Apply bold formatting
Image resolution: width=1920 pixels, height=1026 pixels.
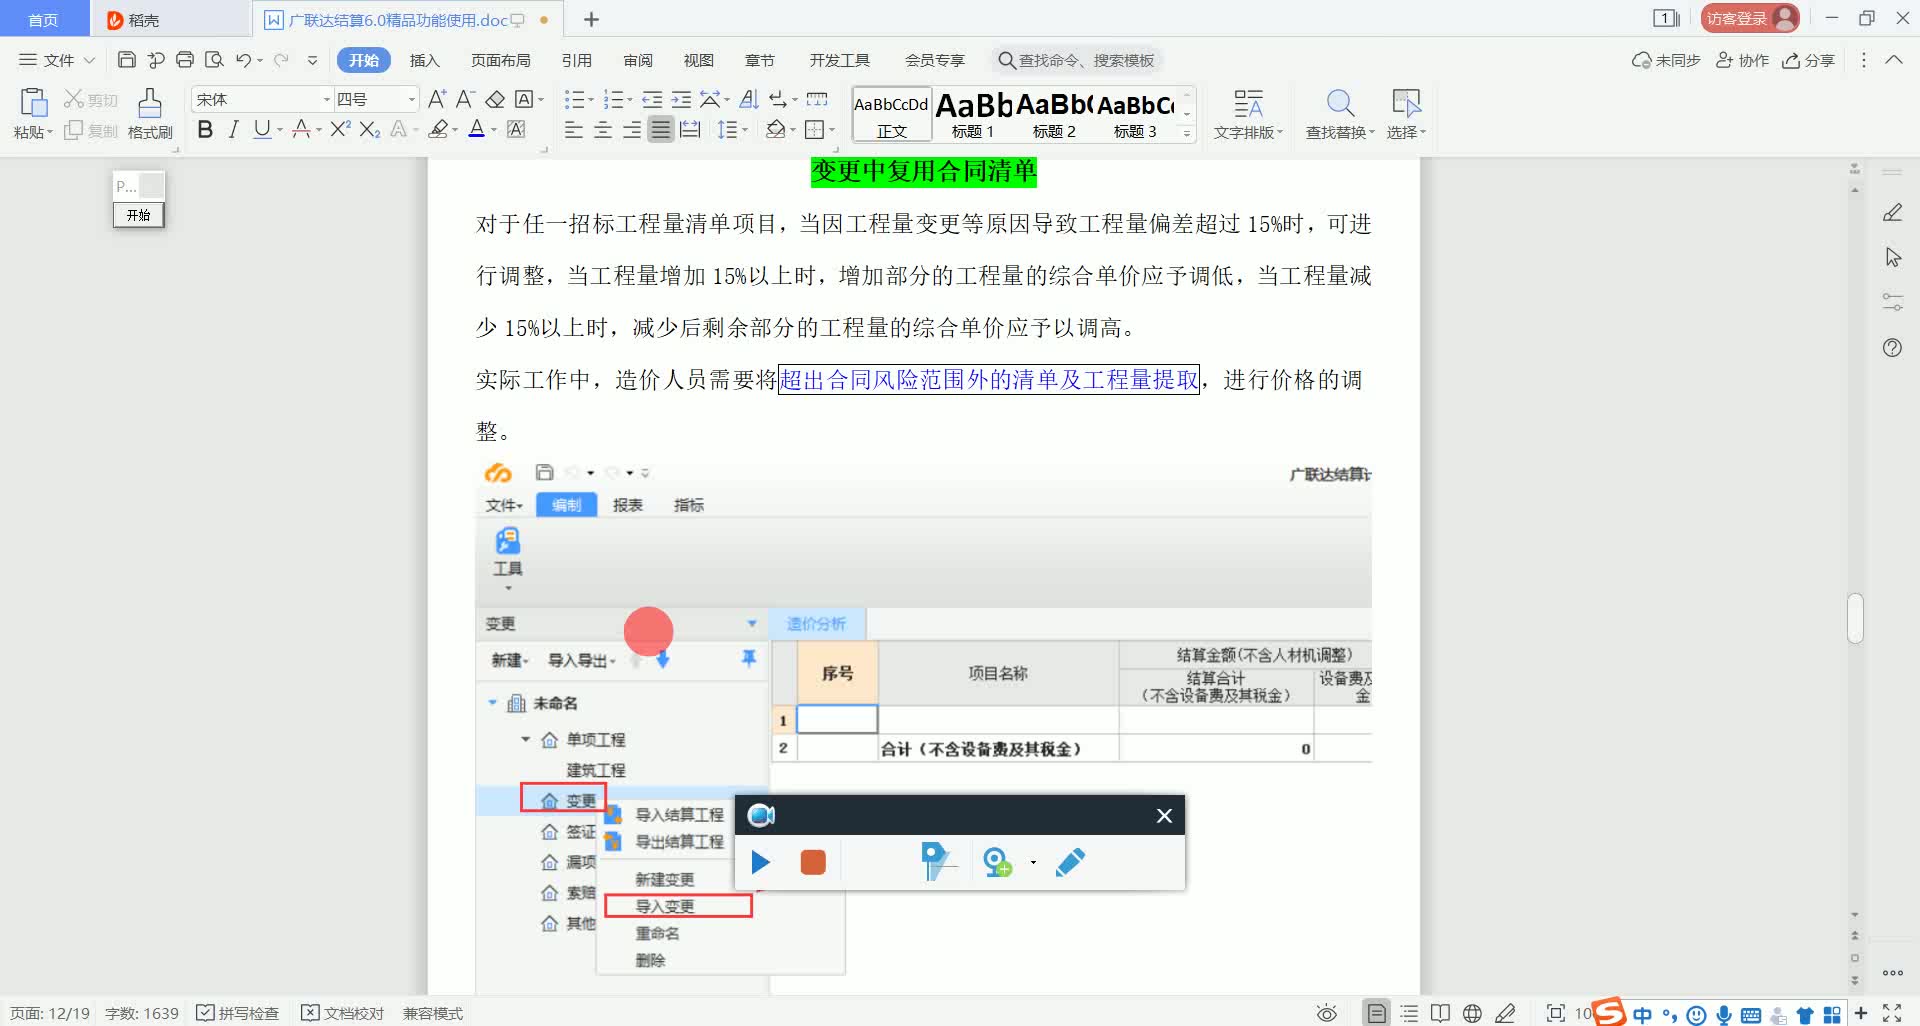(205, 129)
